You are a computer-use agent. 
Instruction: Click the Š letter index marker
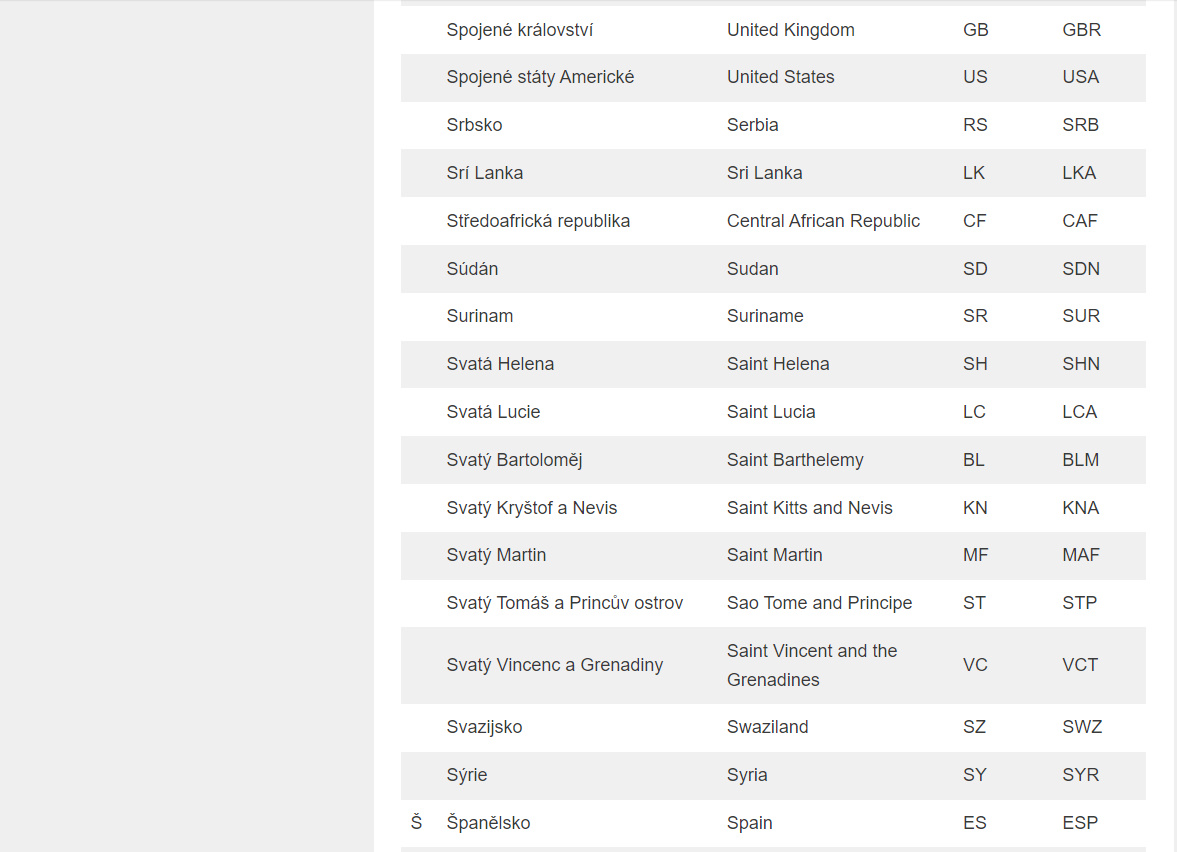416,823
